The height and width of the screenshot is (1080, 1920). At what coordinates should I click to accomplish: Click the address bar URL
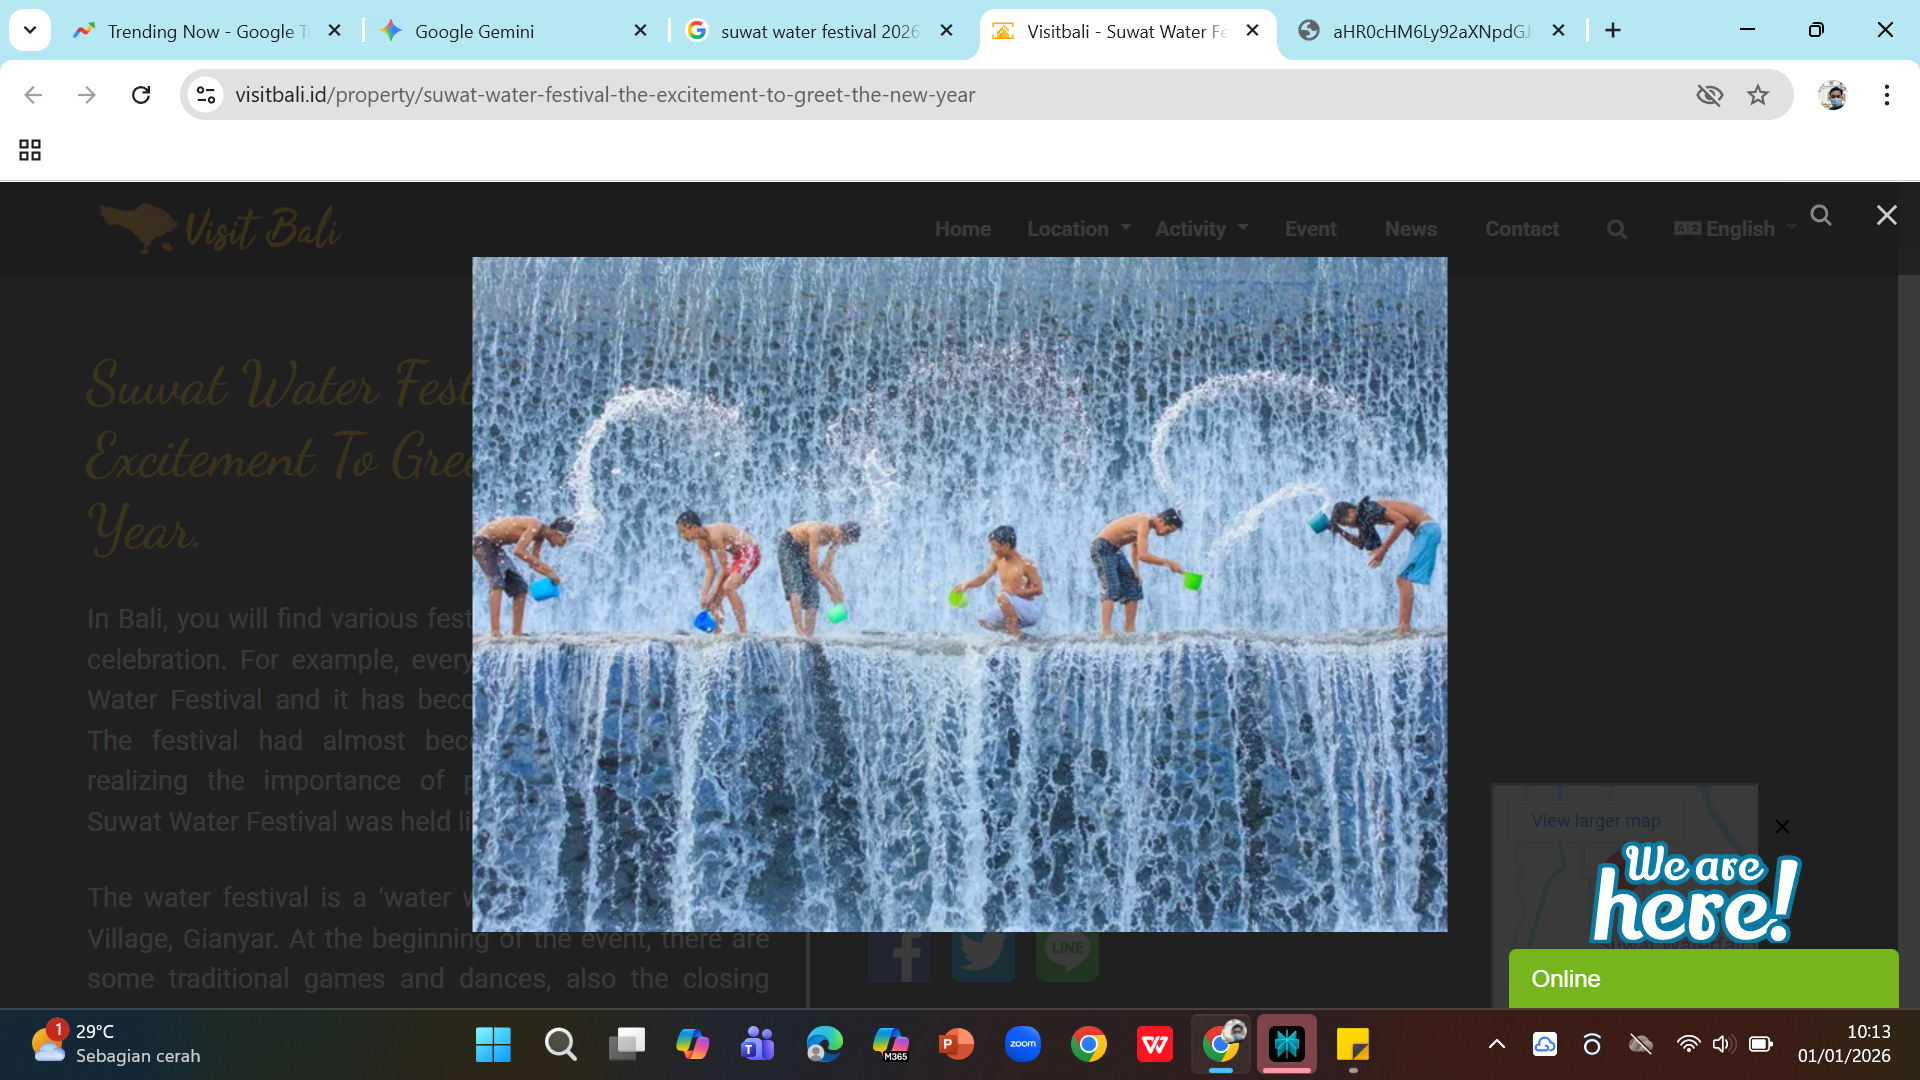coord(605,95)
